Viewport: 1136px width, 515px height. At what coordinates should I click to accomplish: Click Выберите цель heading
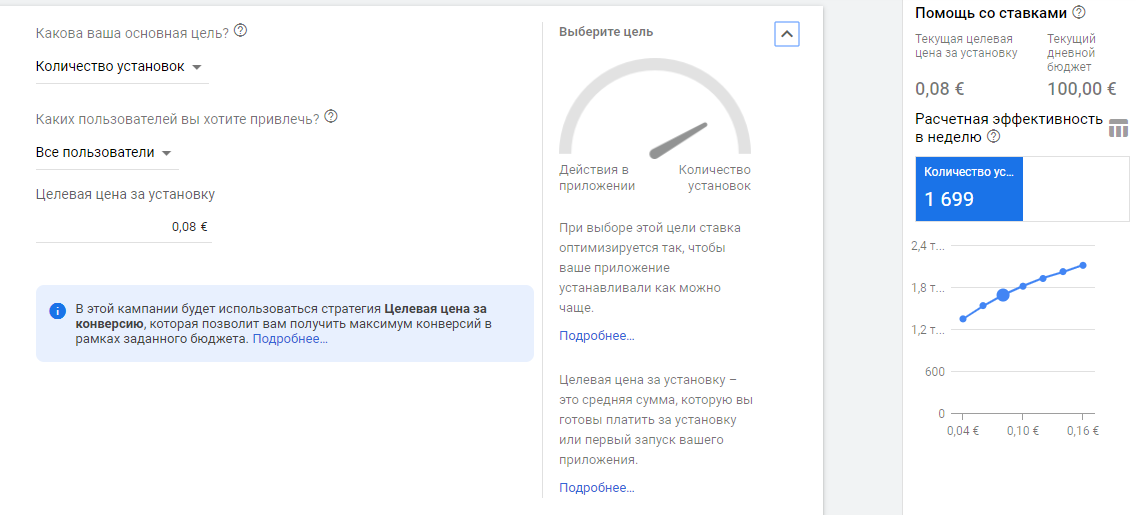[x=606, y=32]
